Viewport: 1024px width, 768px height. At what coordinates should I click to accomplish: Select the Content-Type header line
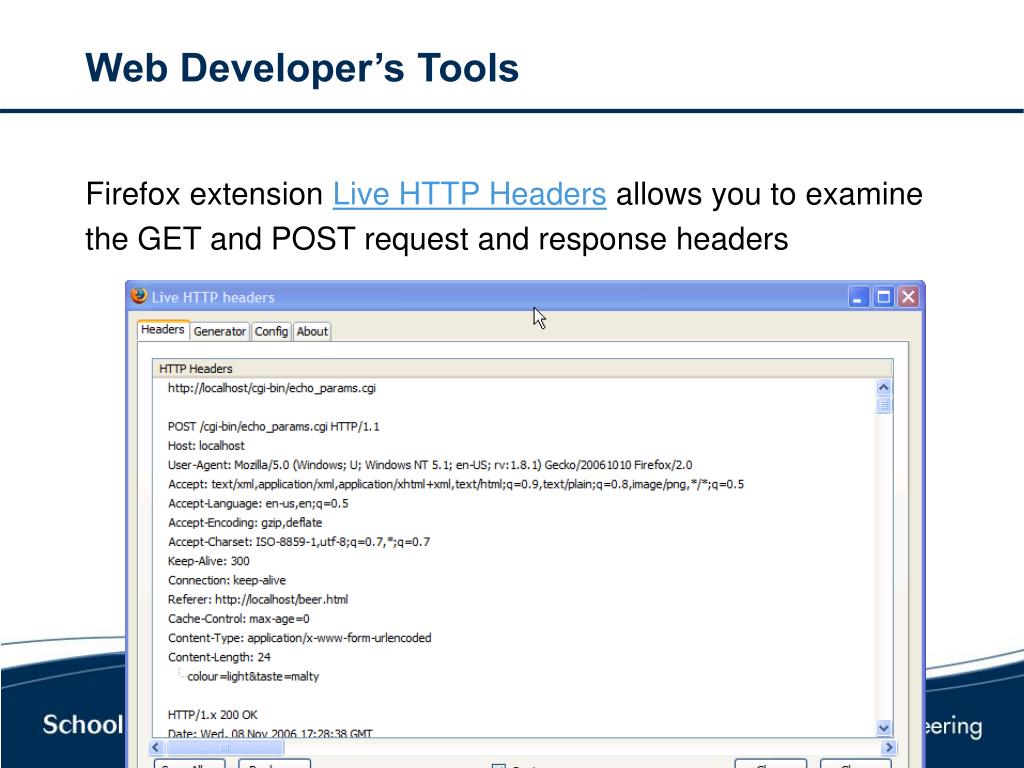pyautogui.click(x=300, y=637)
